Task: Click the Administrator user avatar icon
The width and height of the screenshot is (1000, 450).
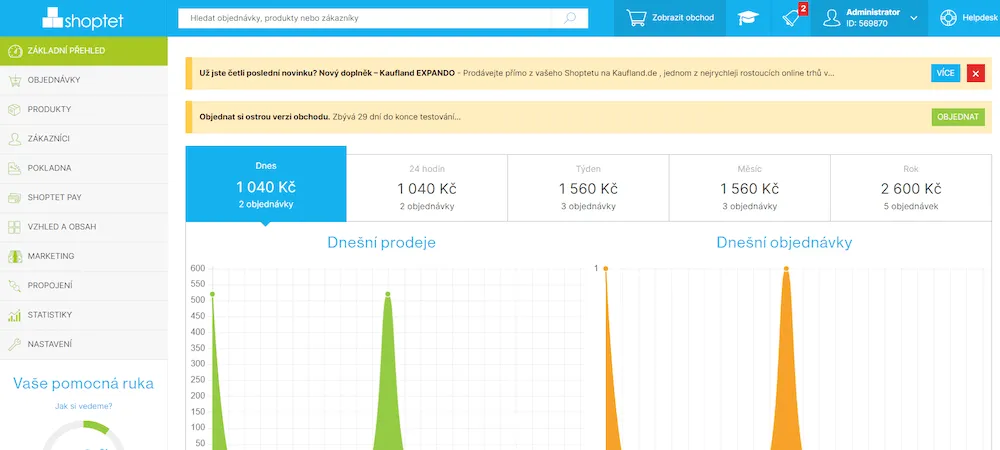Action: [x=831, y=18]
